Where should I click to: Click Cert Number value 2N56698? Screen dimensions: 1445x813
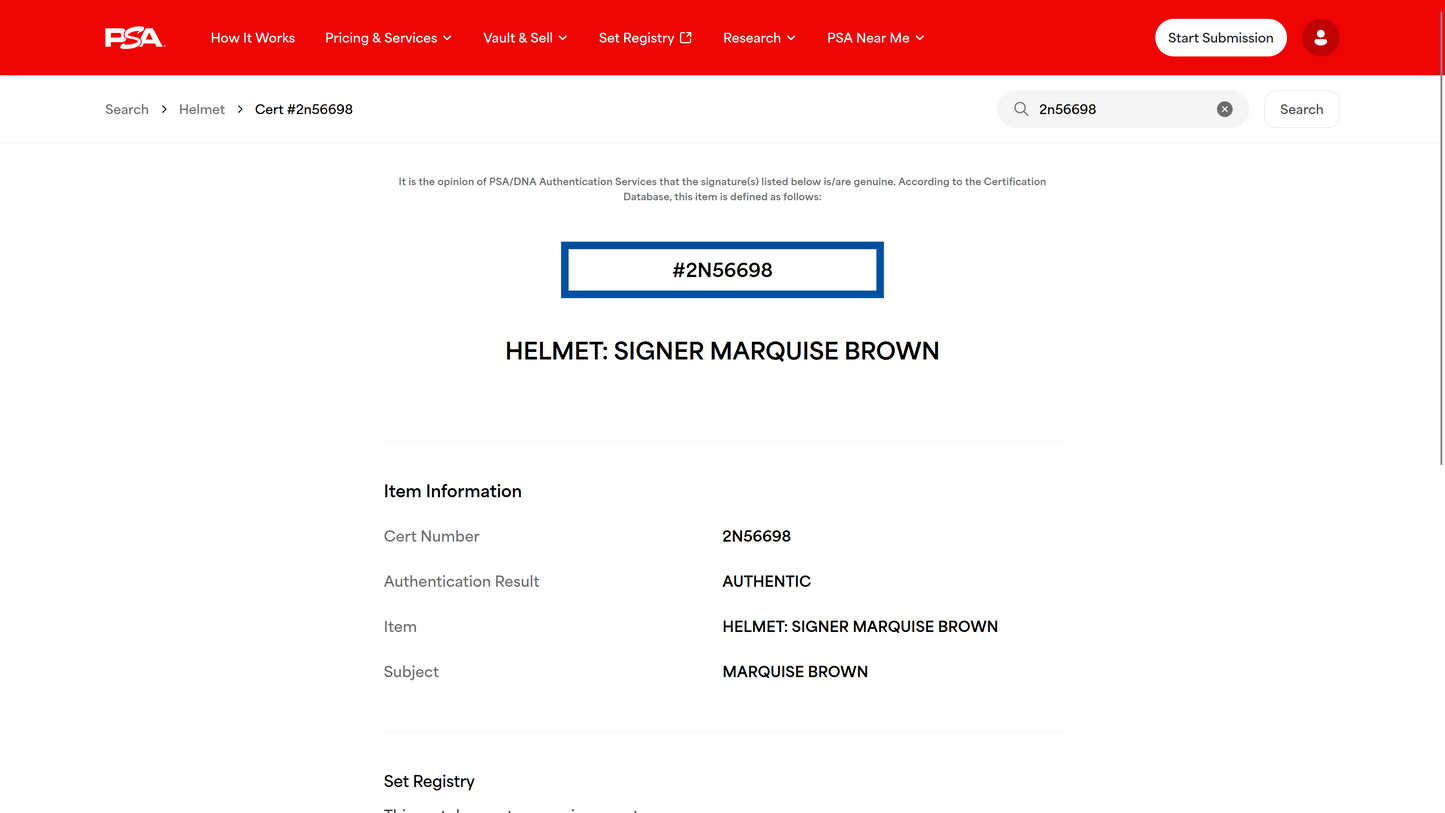click(757, 536)
